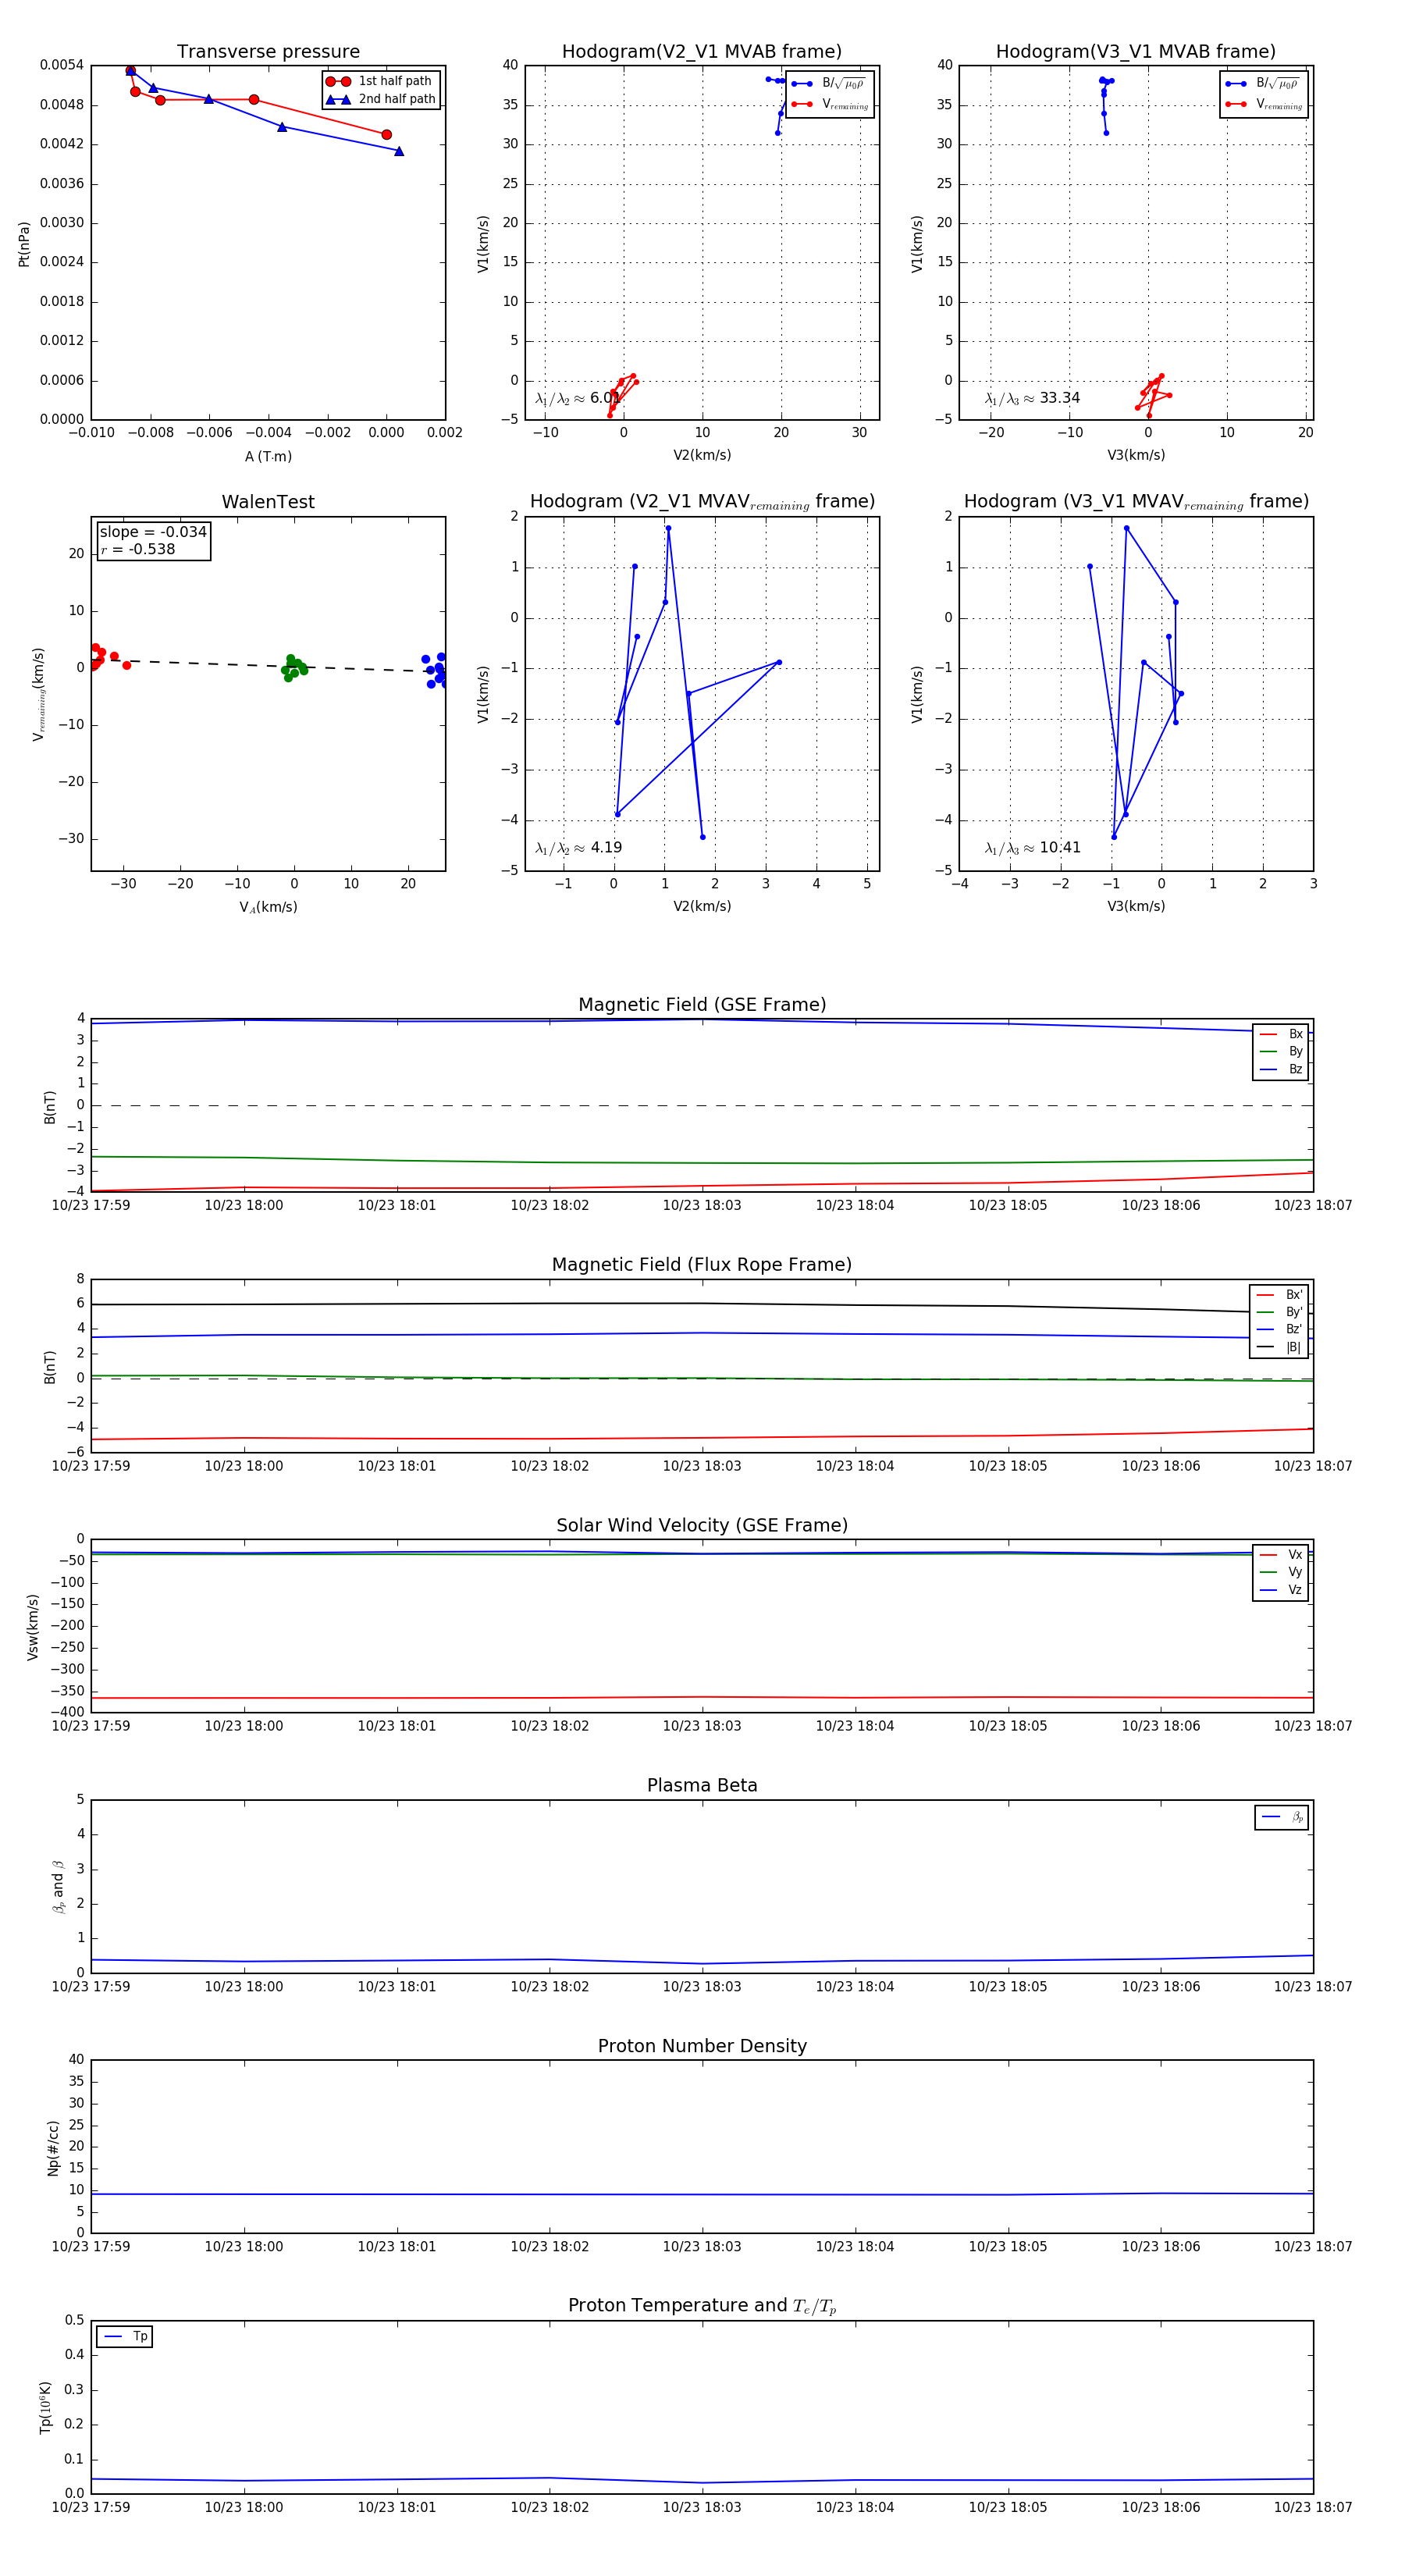Viewport: 1405px width, 2576px height.
Task: Select the "Vx" legend entry
Action: click(1281, 1554)
